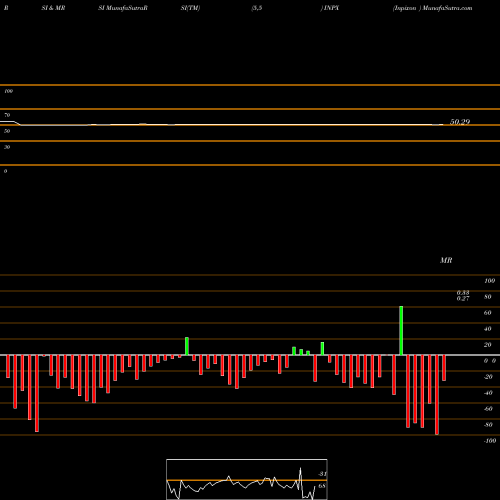Click the RSI axis label 50

coord(7,131)
